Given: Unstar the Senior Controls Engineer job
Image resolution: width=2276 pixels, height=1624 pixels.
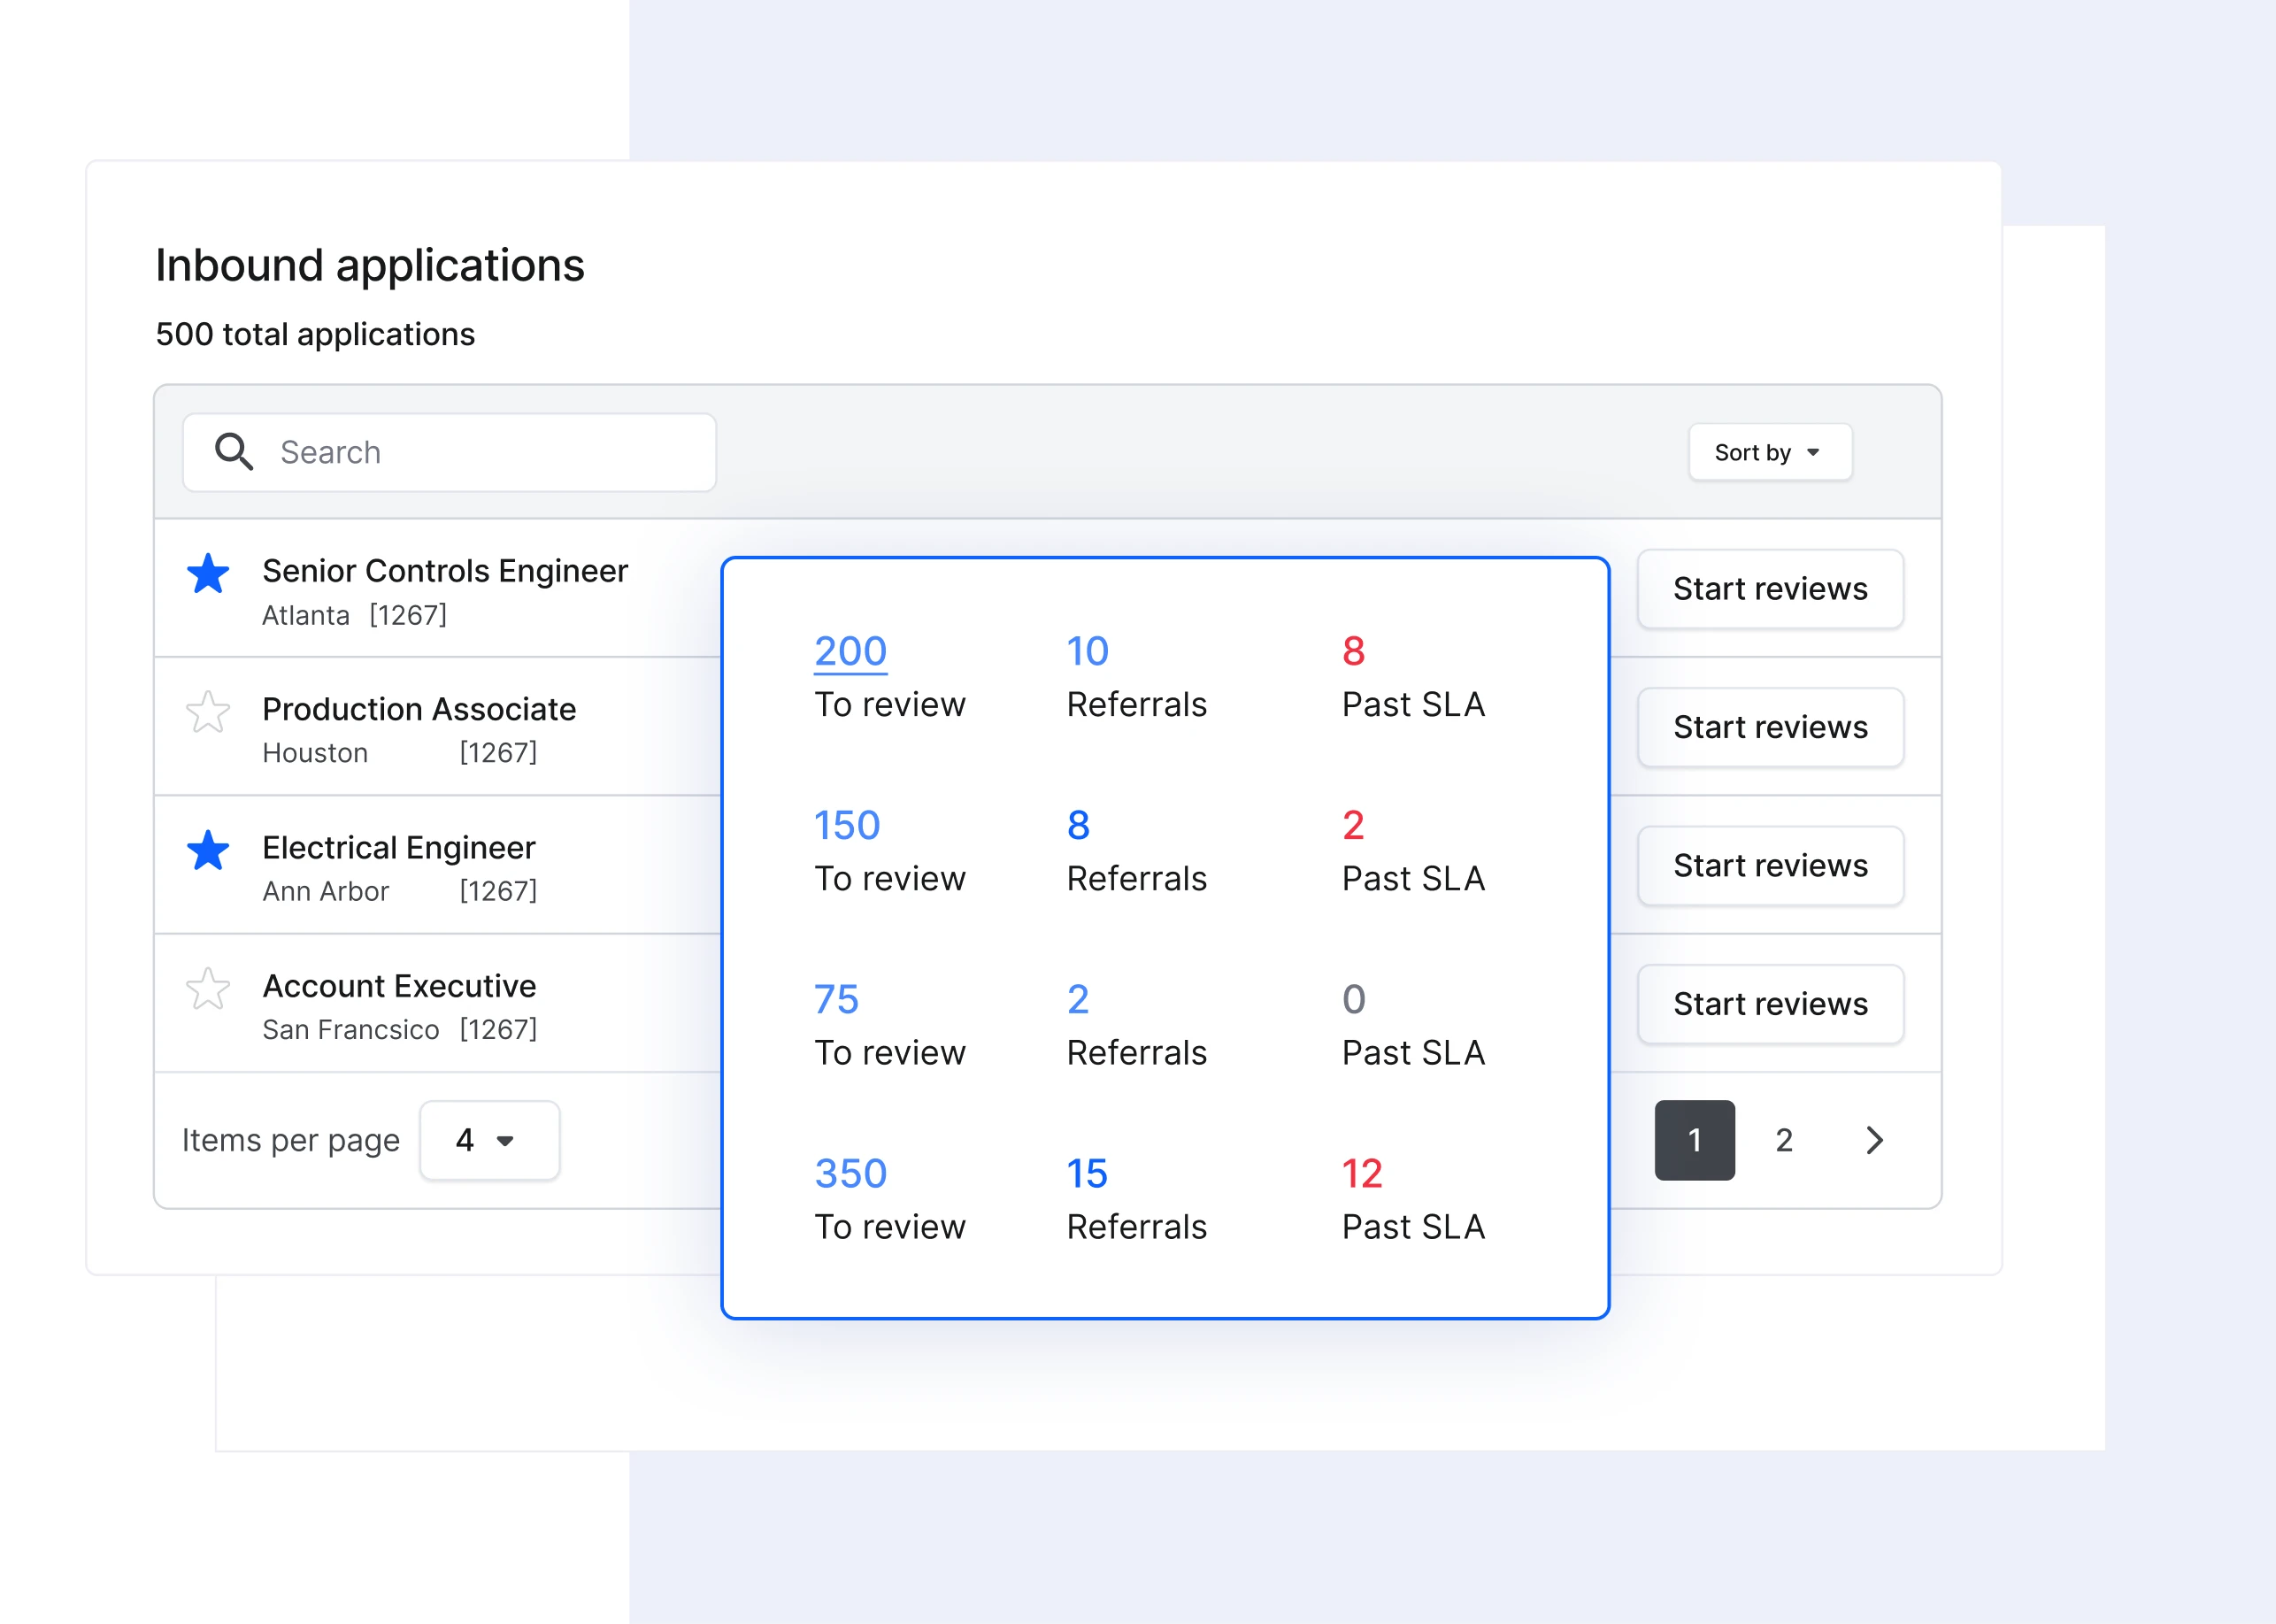Looking at the screenshot, I should coord(207,575).
